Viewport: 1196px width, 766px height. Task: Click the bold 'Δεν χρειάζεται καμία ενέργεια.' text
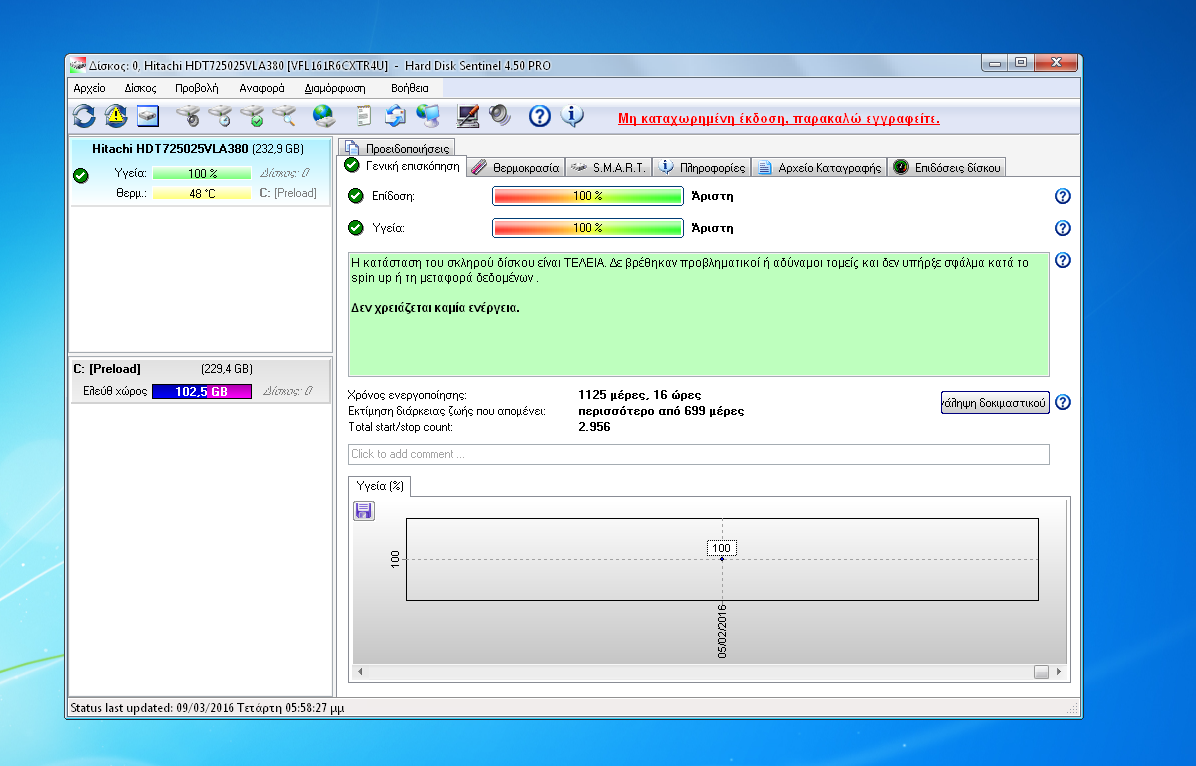pyautogui.click(x=435, y=308)
